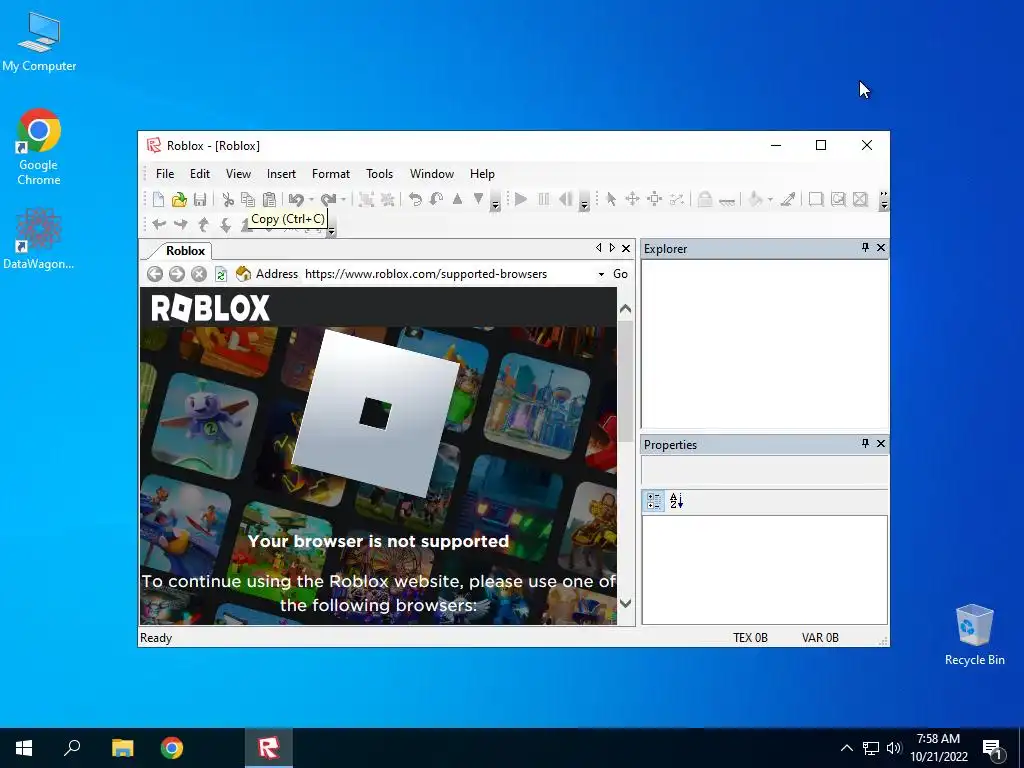Click the Lock padlock tool icon
The height and width of the screenshot is (768, 1024).
[x=705, y=199]
